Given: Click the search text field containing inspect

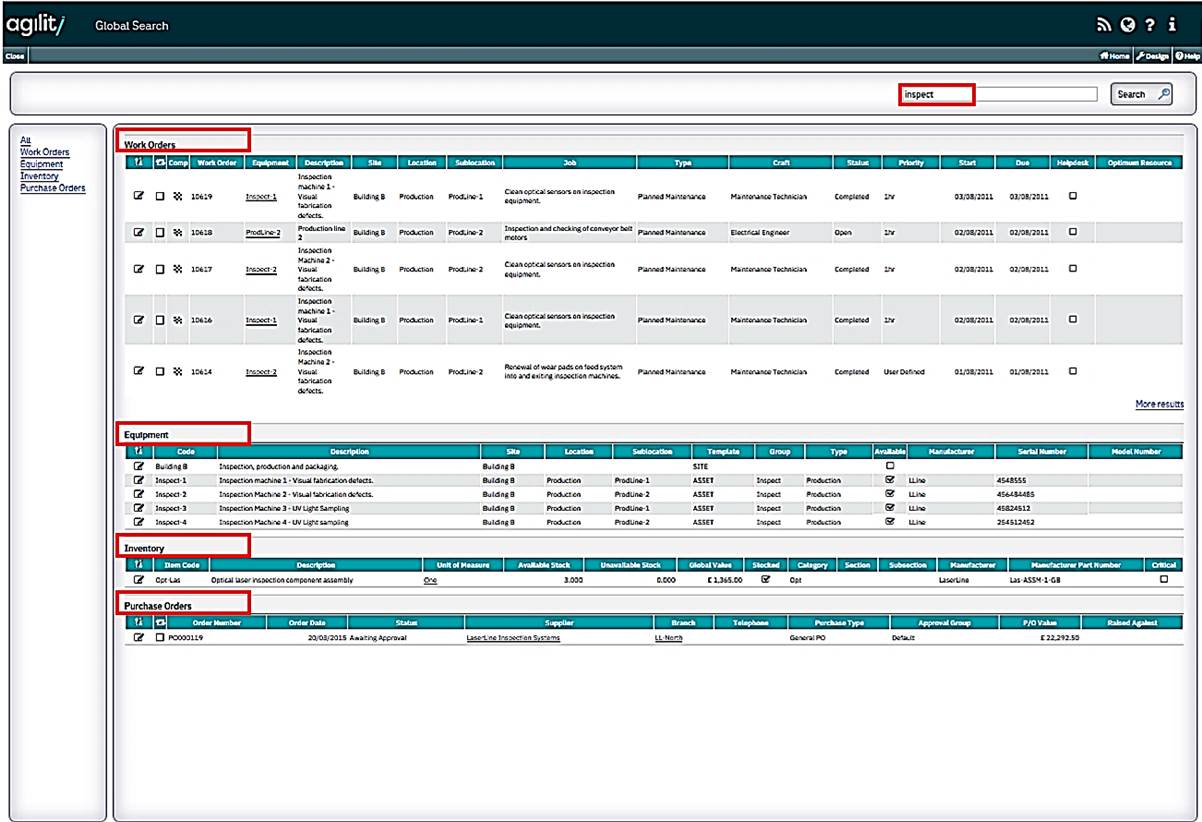Looking at the screenshot, I should coord(1000,94).
